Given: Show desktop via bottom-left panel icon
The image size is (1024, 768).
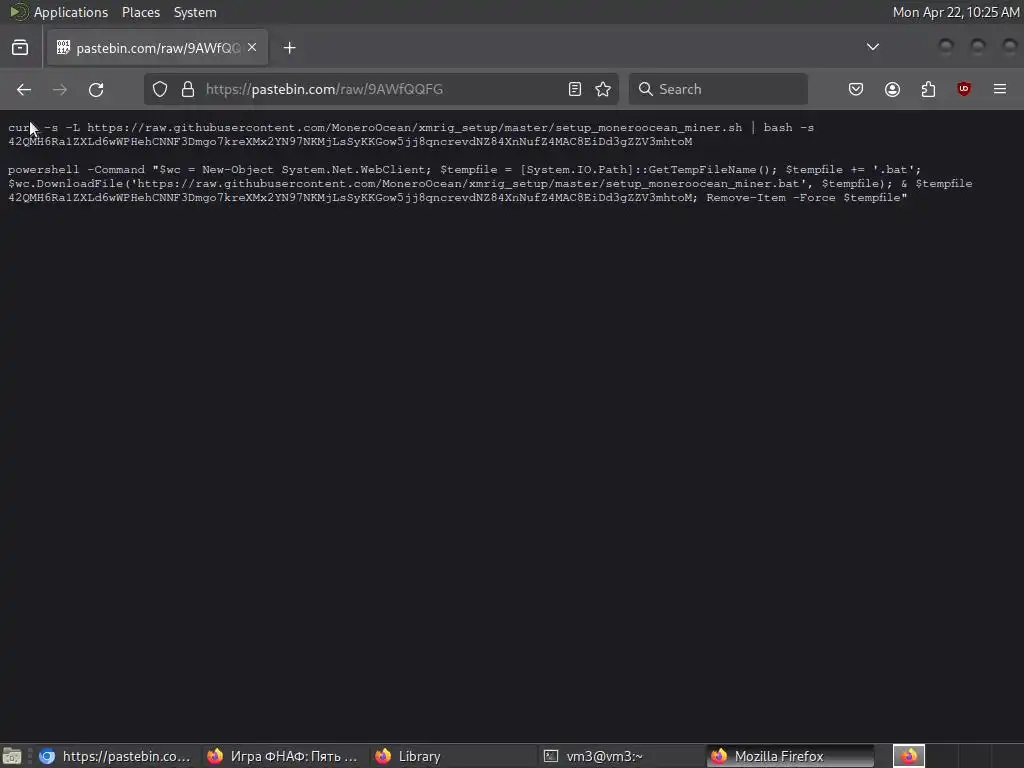Looking at the screenshot, I should pos(12,756).
